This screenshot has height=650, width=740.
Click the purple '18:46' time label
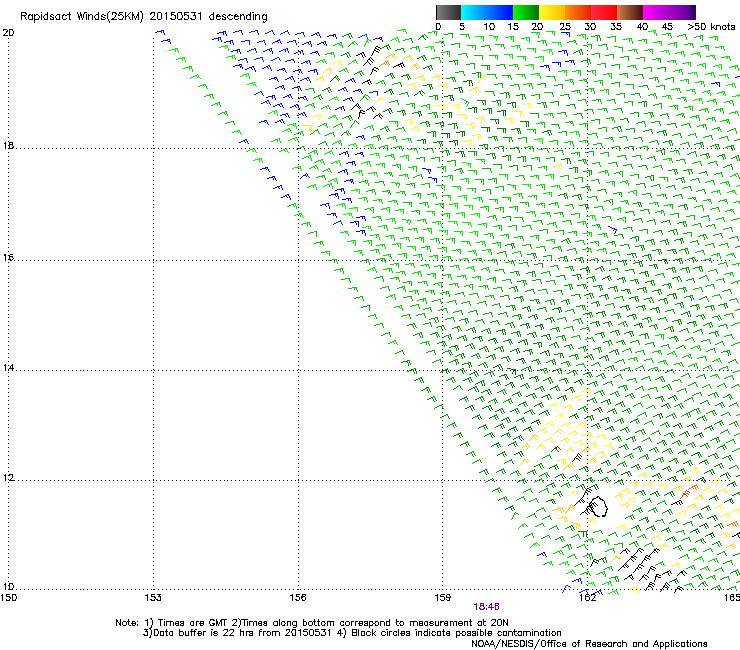487,607
